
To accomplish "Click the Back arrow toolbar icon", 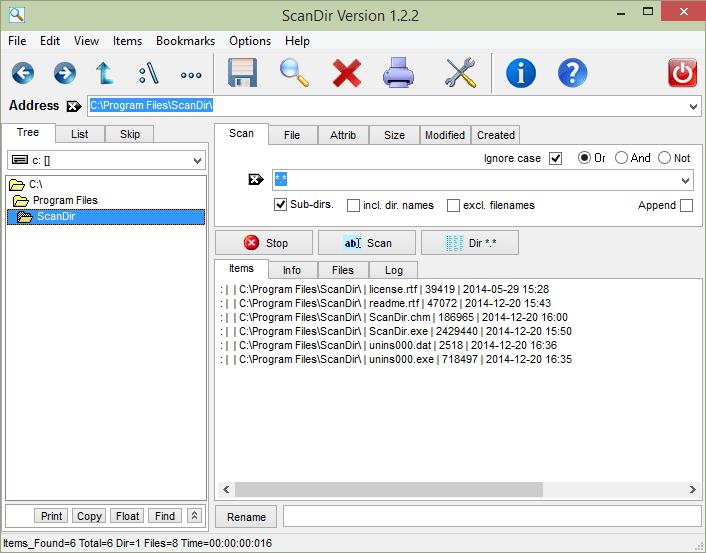I will [23, 73].
